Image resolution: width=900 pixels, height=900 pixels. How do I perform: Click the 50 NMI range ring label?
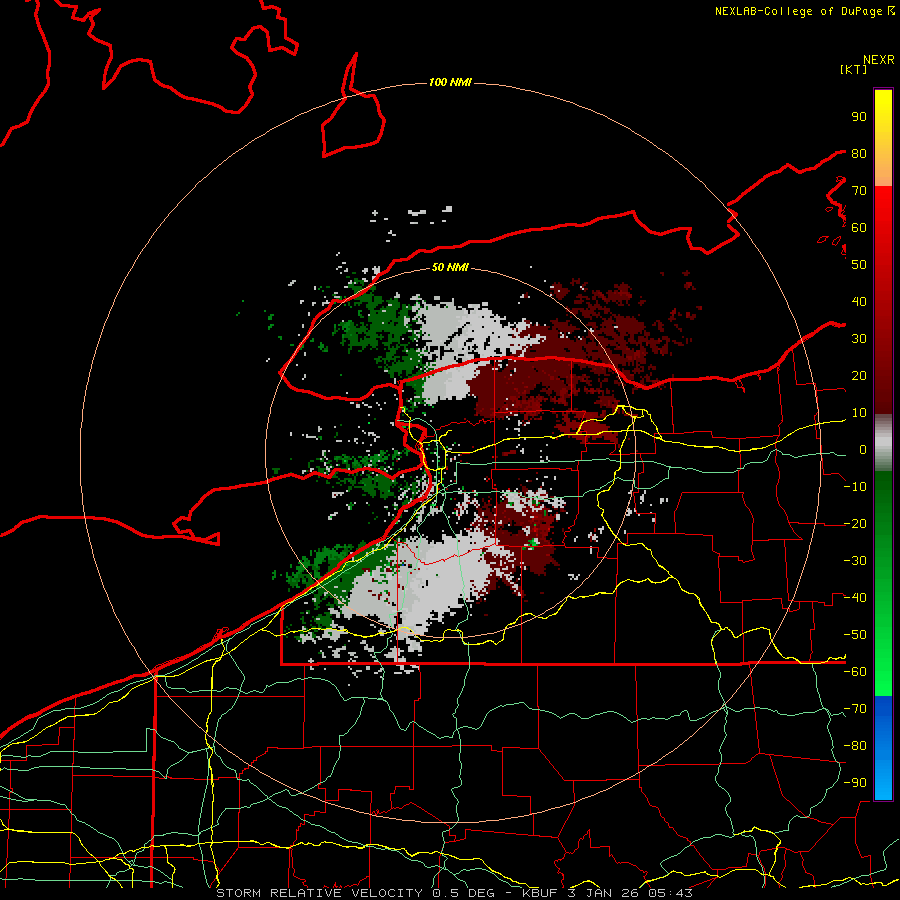(x=450, y=267)
